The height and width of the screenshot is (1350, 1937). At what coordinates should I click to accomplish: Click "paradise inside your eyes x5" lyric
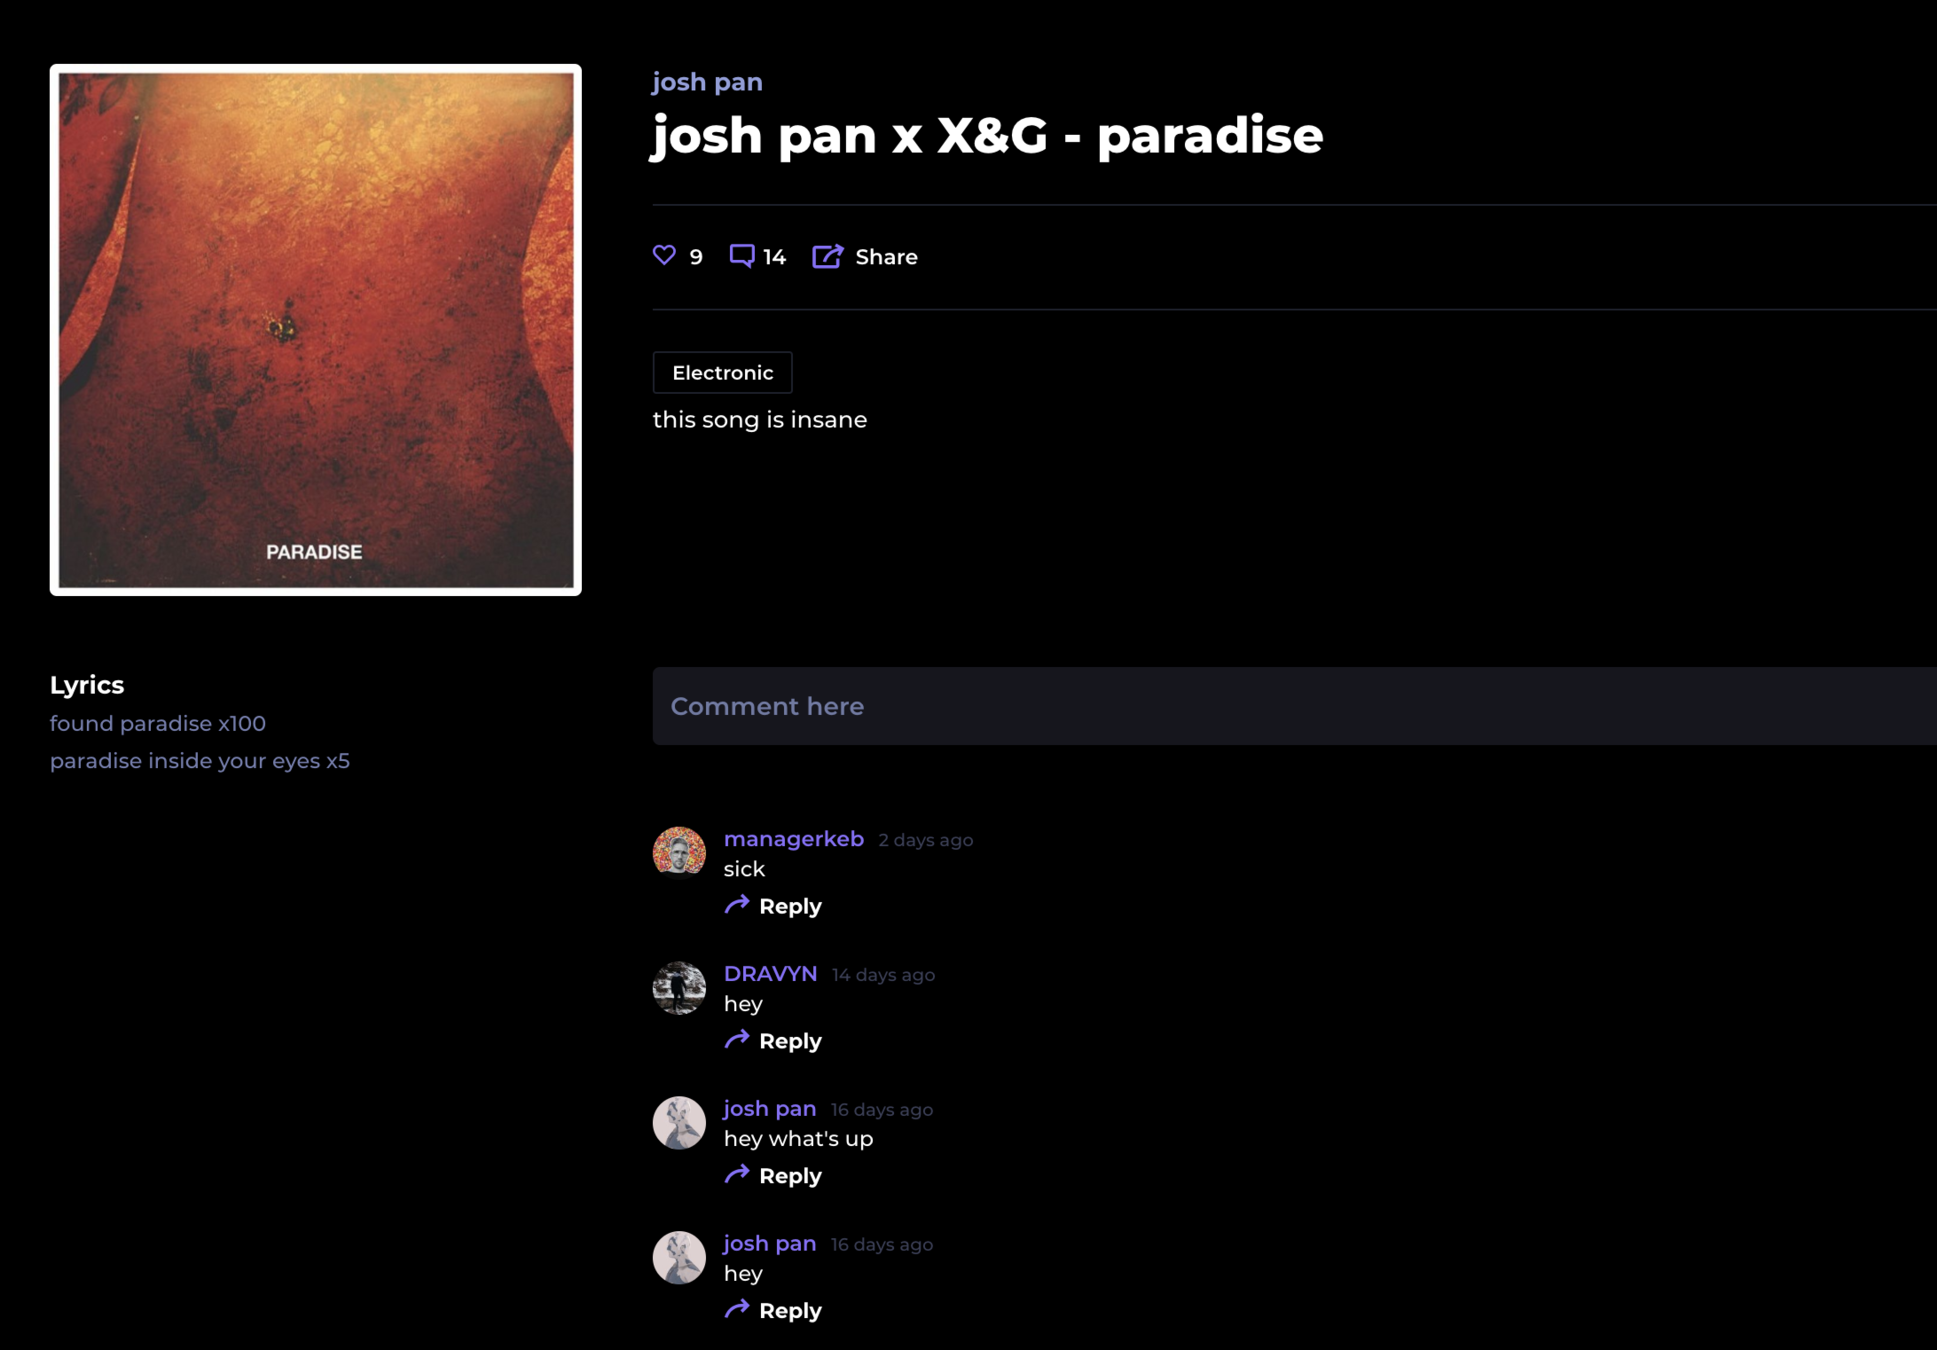200,761
